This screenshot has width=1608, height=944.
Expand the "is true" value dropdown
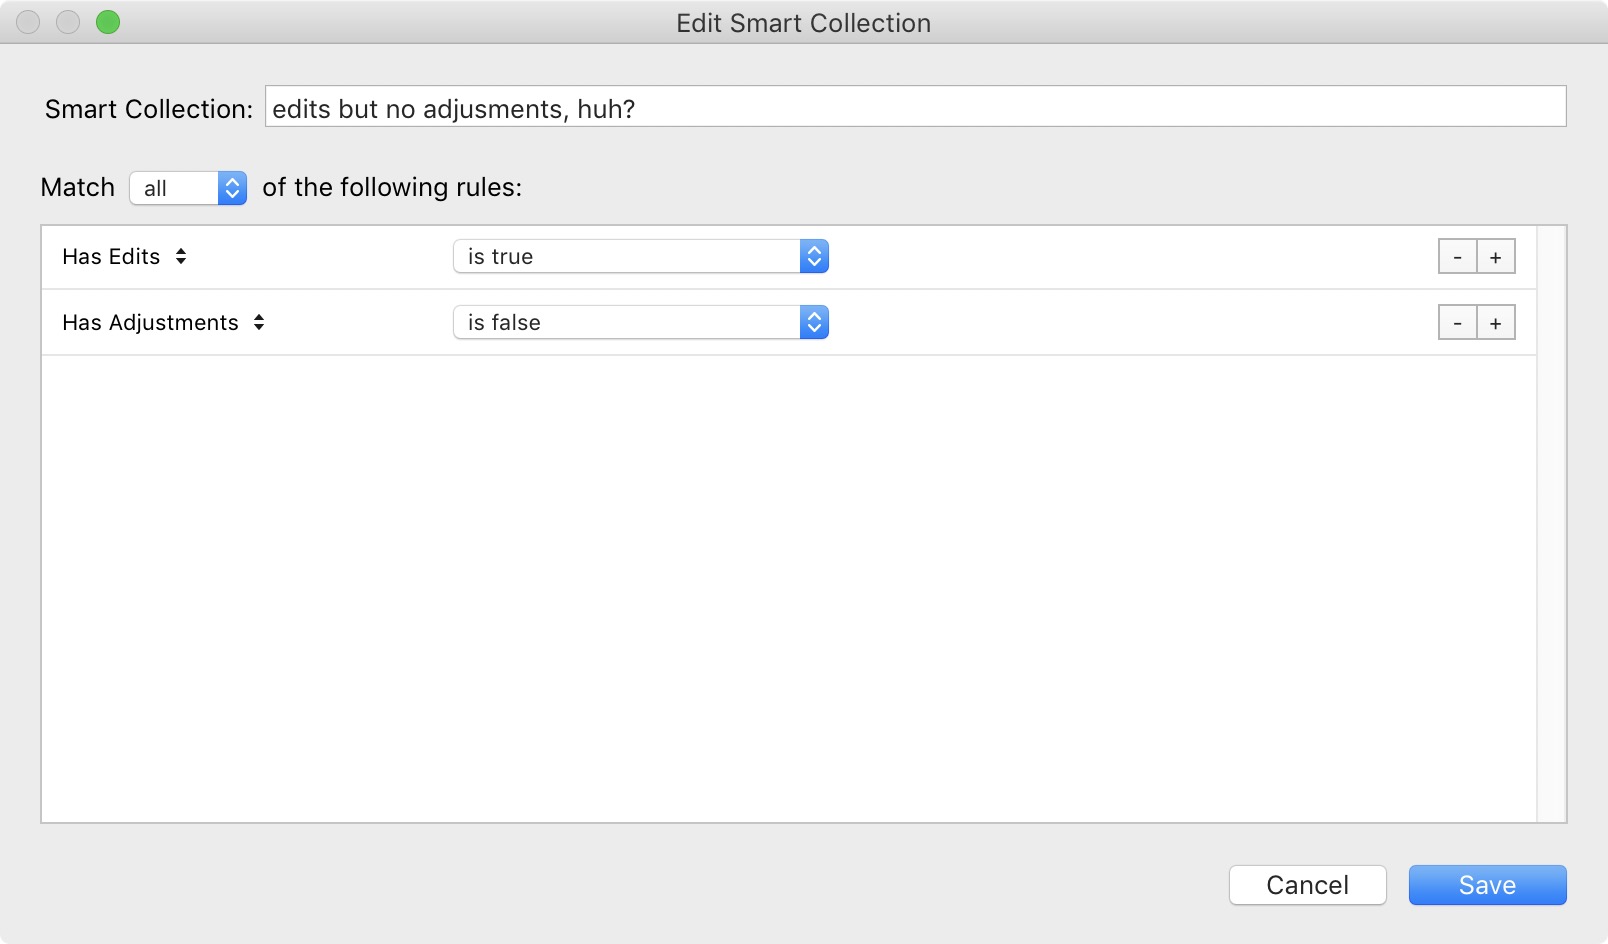(x=640, y=257)
